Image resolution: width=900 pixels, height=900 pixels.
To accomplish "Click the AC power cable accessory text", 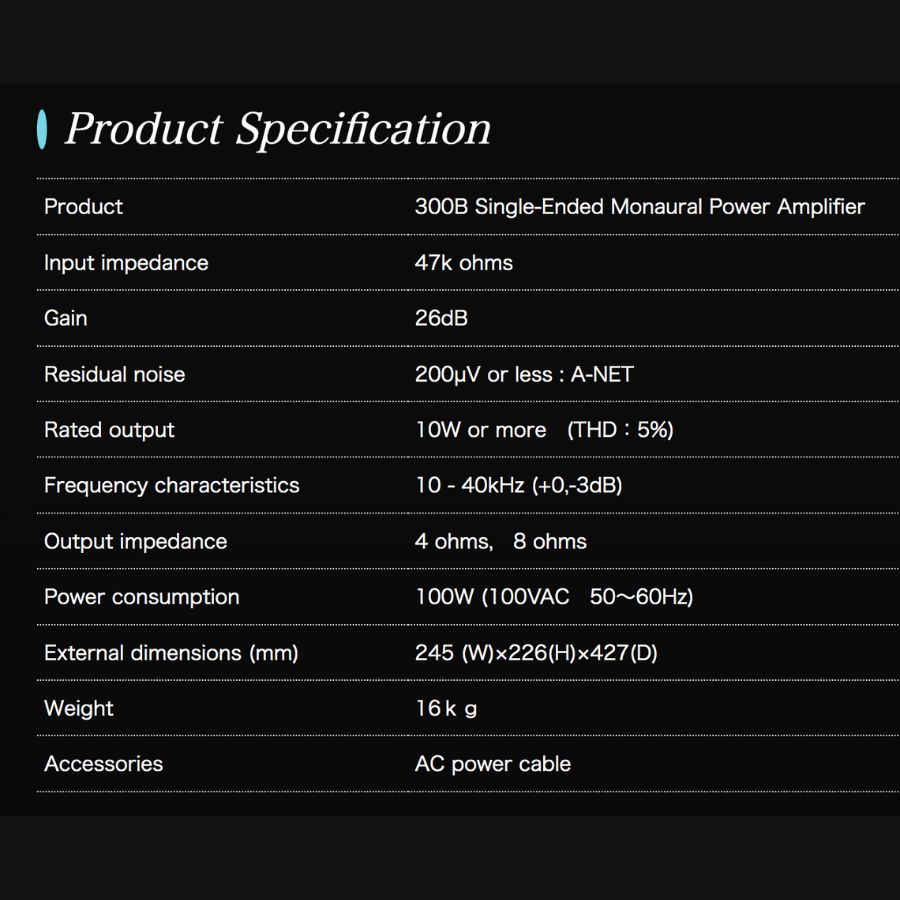I will pos(492,764).
